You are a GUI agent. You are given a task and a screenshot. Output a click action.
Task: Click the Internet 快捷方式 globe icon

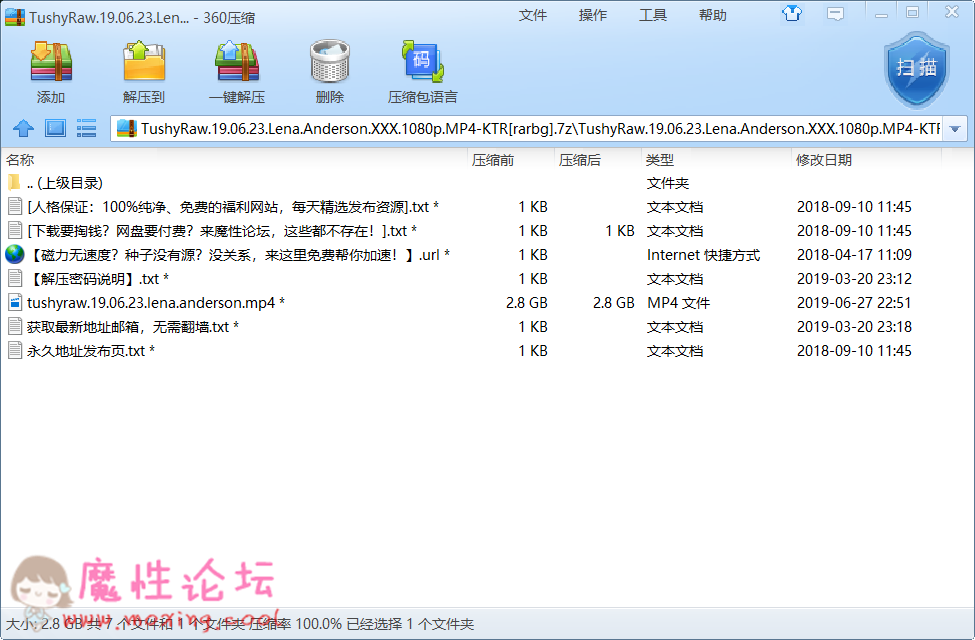point(14,254)
